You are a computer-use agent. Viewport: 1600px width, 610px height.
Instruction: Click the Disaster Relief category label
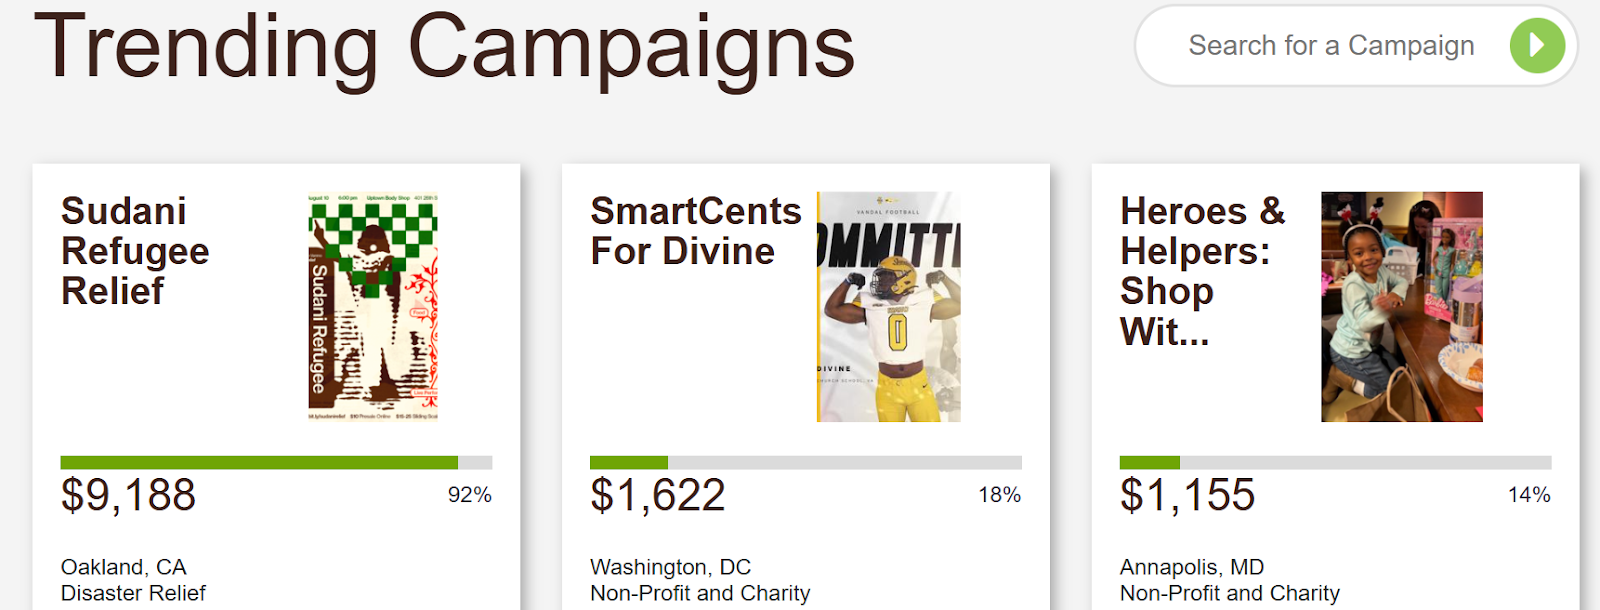[x=133, y=593]
